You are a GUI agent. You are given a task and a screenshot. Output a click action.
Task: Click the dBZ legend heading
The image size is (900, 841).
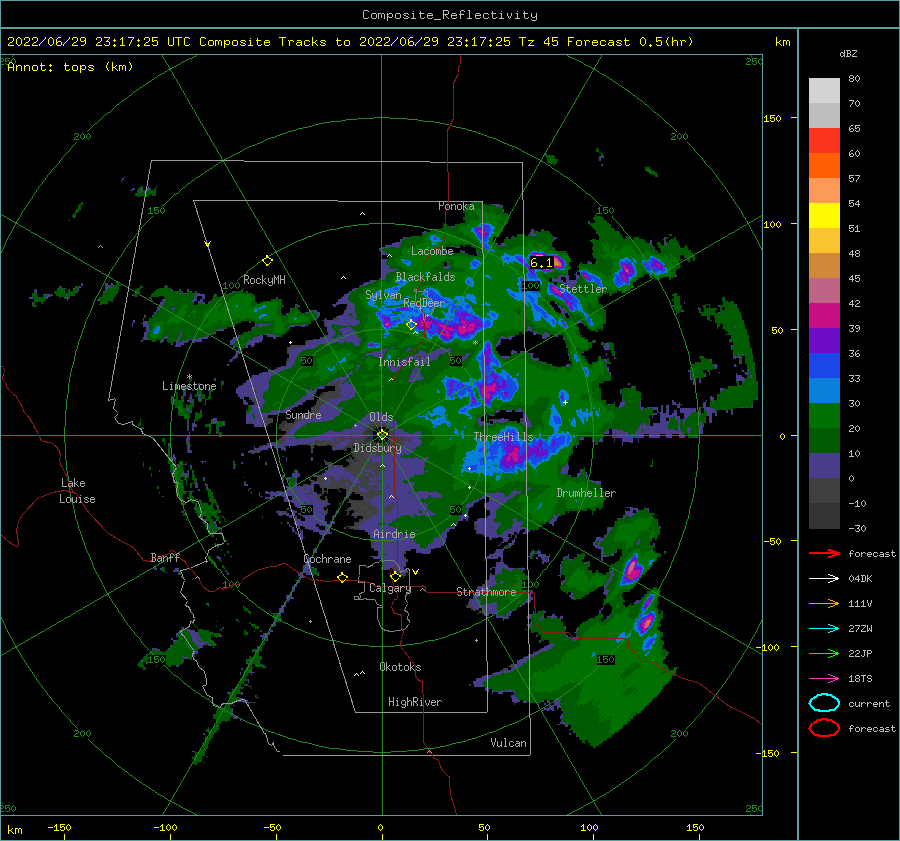pyautogui.click(x=848, y=53)
